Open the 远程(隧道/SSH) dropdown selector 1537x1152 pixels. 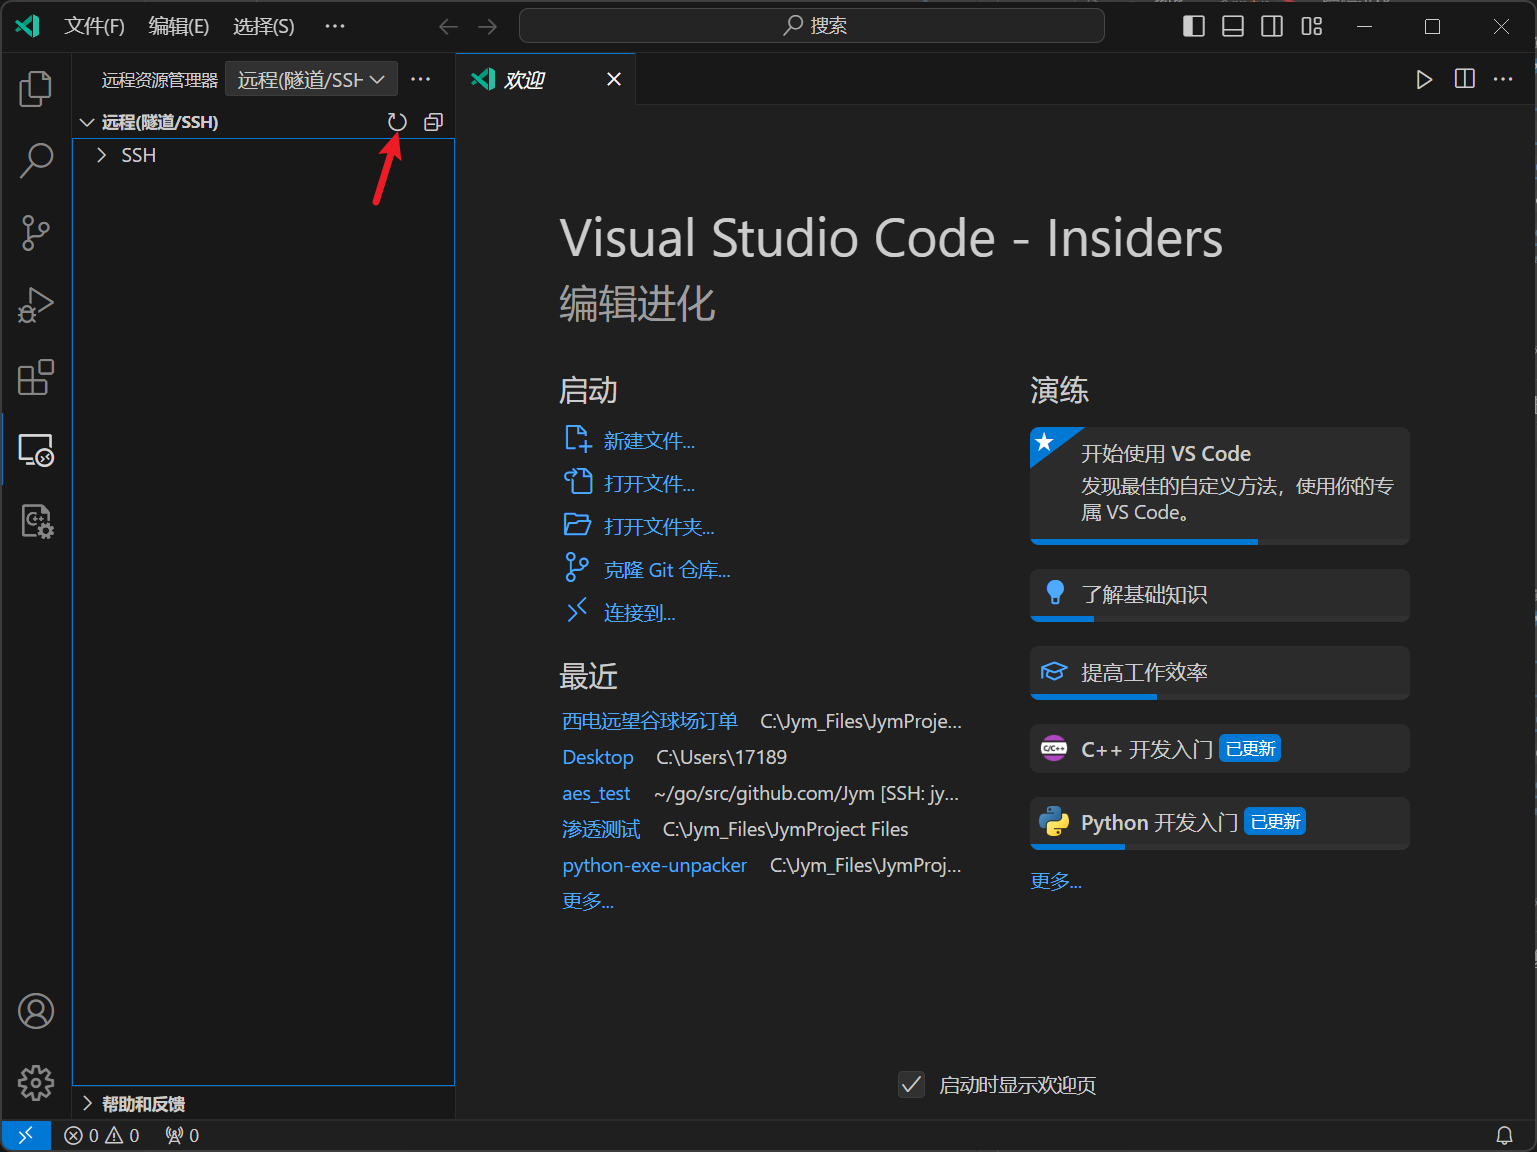coord(311,79)
